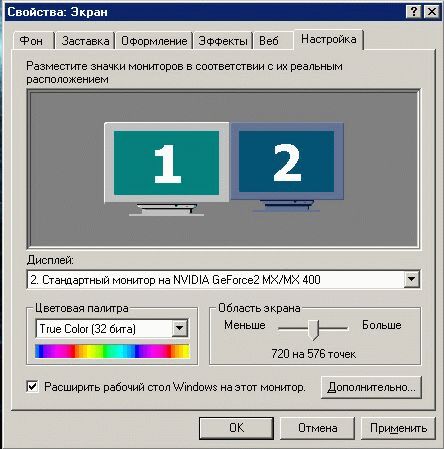Select the Настройка tab
The width and height of the screenshot is (444, 449).
(329, 39)
